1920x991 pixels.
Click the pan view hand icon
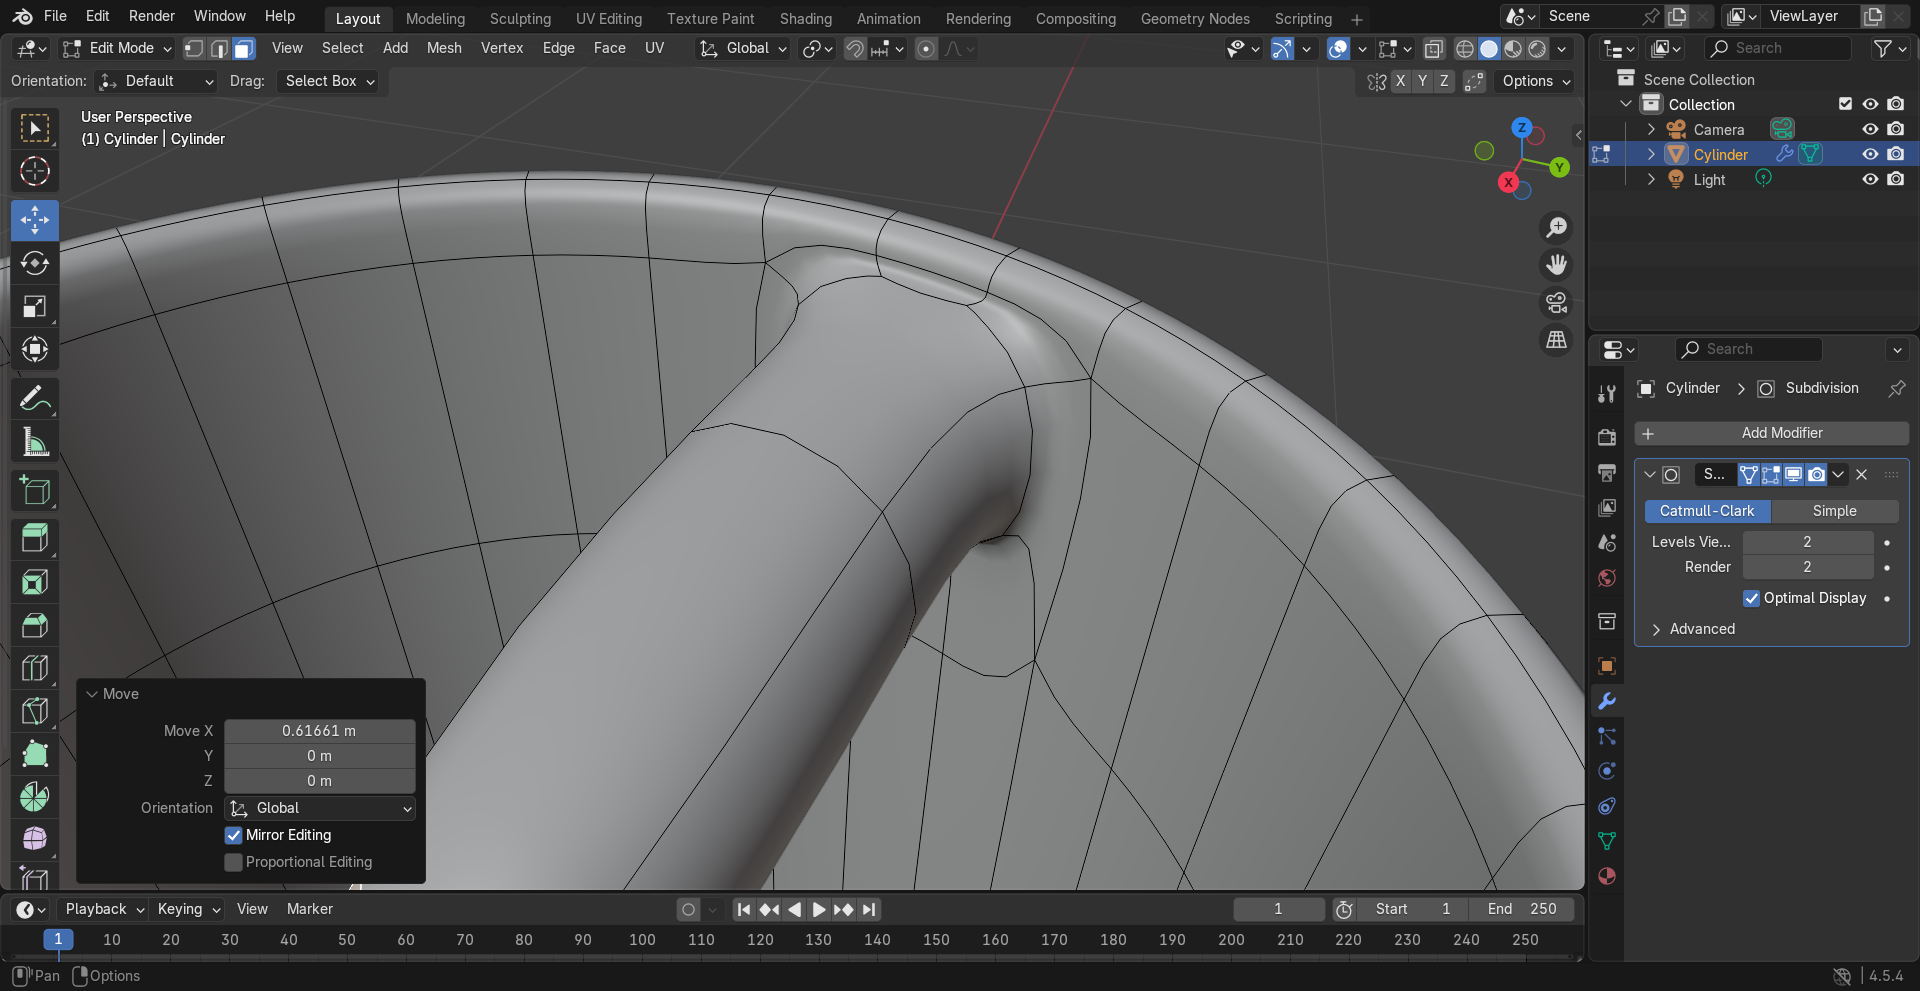1556,265
